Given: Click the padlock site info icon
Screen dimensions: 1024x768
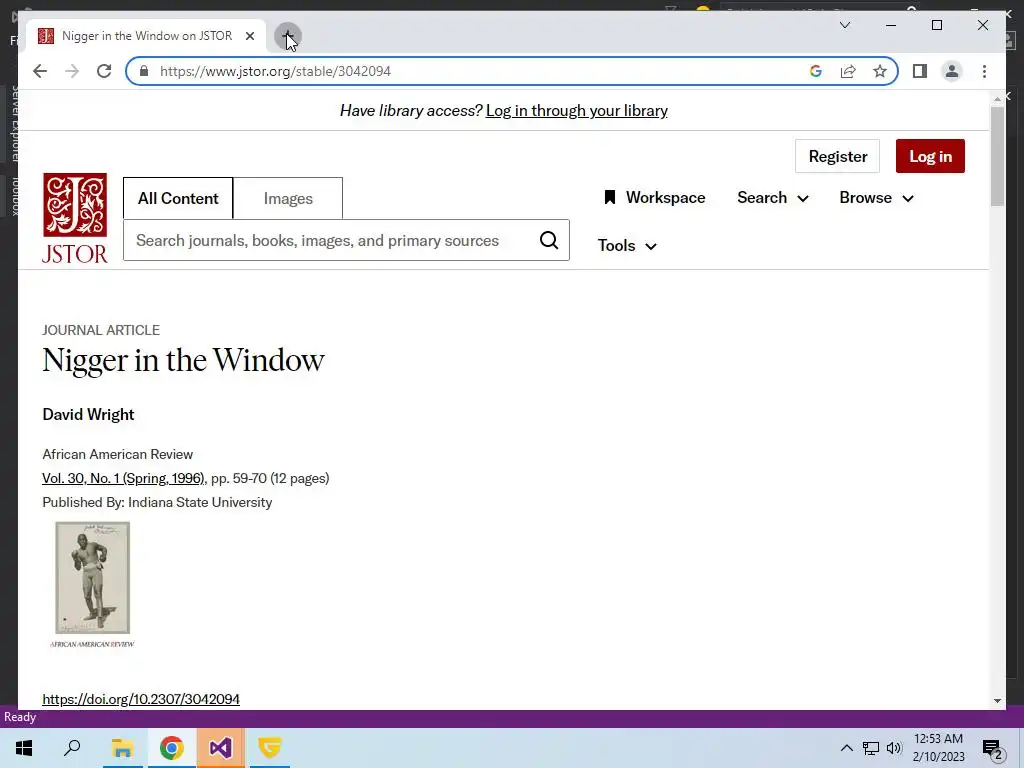Looking at the screenshot, I should coord(144,71).
